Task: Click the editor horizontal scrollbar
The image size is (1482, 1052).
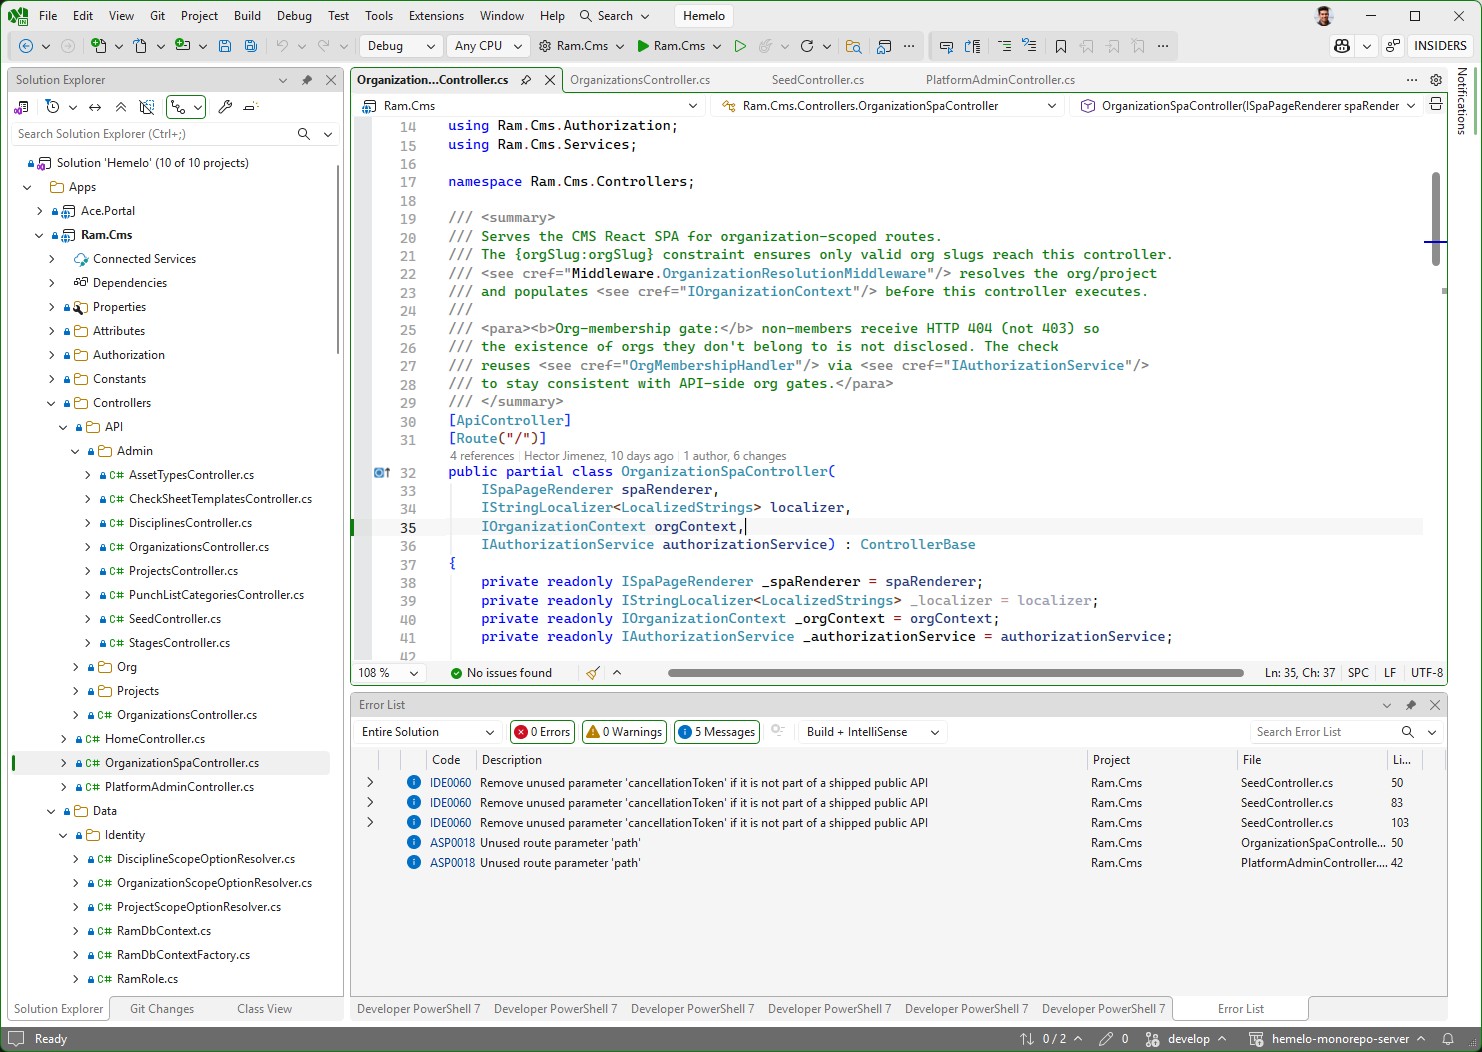Action: click(x=955, y=673)
